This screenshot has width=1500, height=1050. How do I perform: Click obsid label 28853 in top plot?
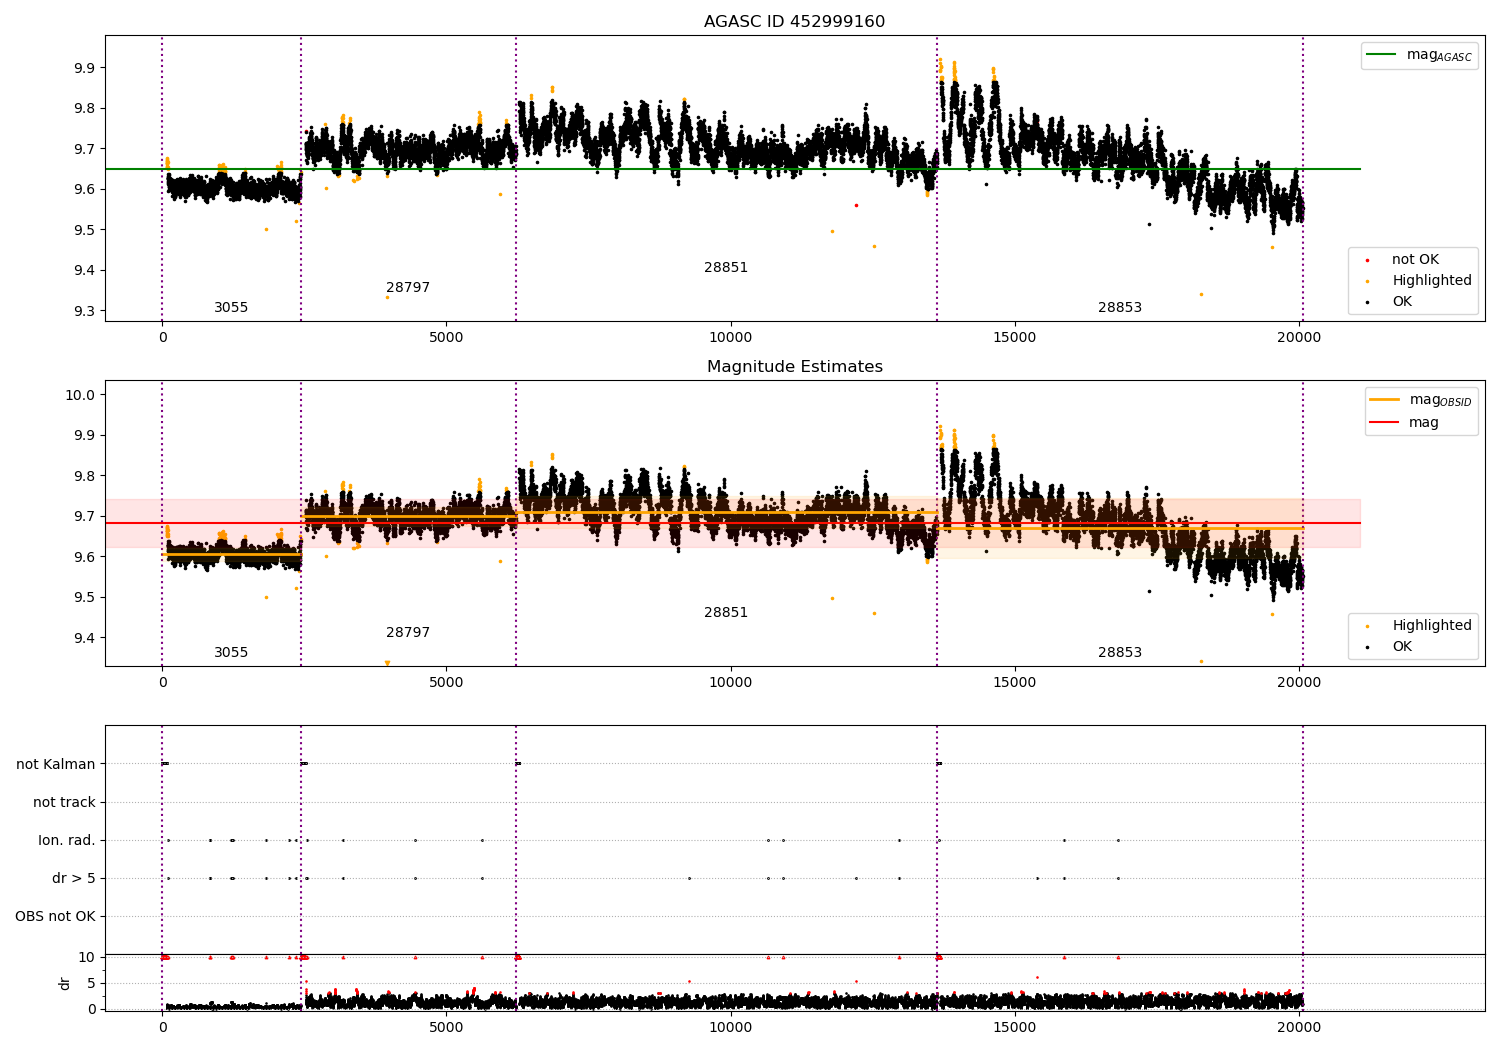click(x=1120, y=308)
